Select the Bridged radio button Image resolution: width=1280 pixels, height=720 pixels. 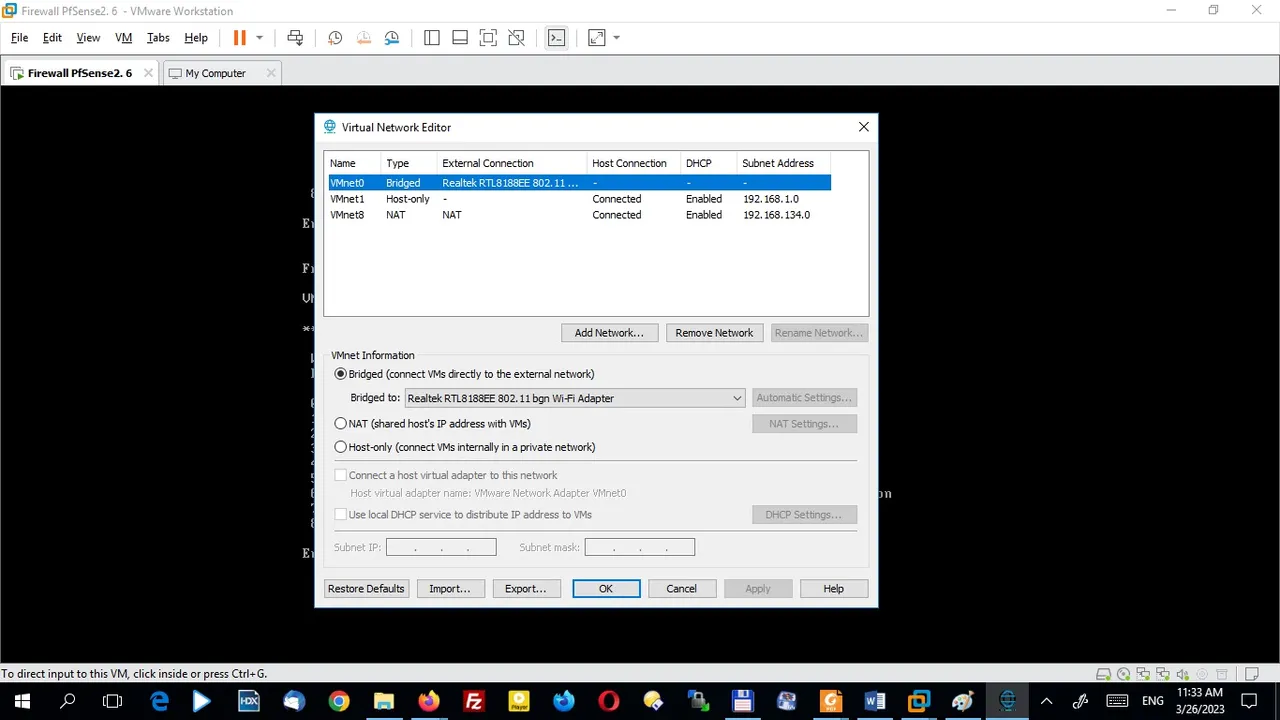tap(341, 374)
